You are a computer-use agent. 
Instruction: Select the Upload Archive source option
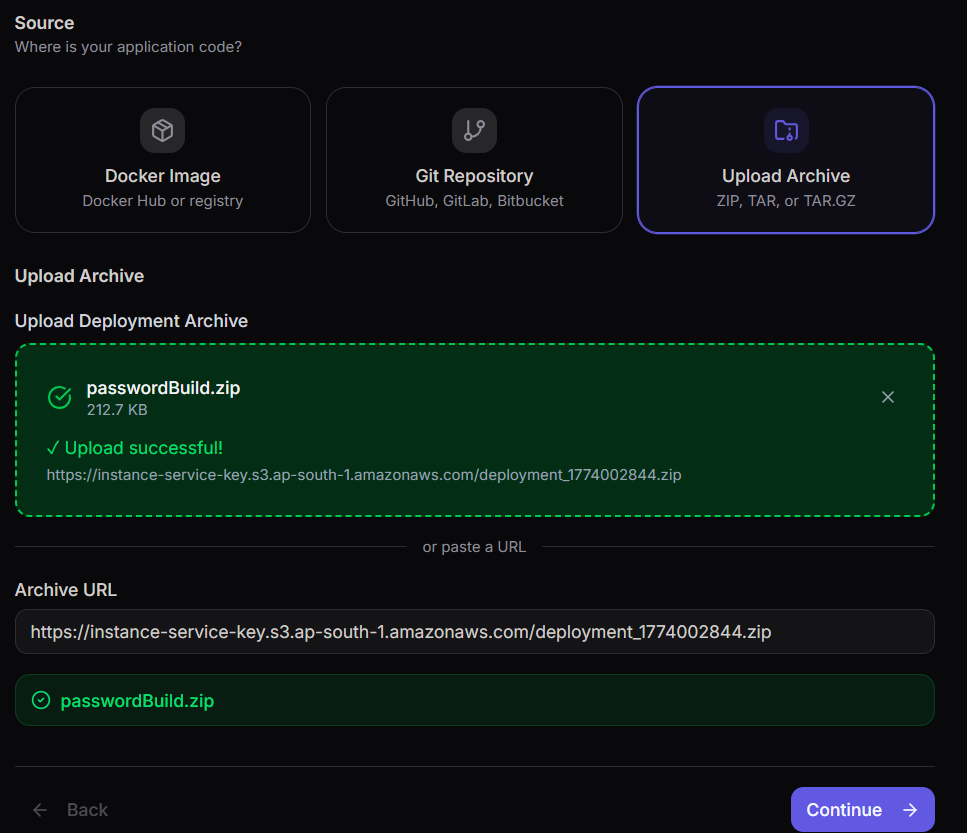786,160
